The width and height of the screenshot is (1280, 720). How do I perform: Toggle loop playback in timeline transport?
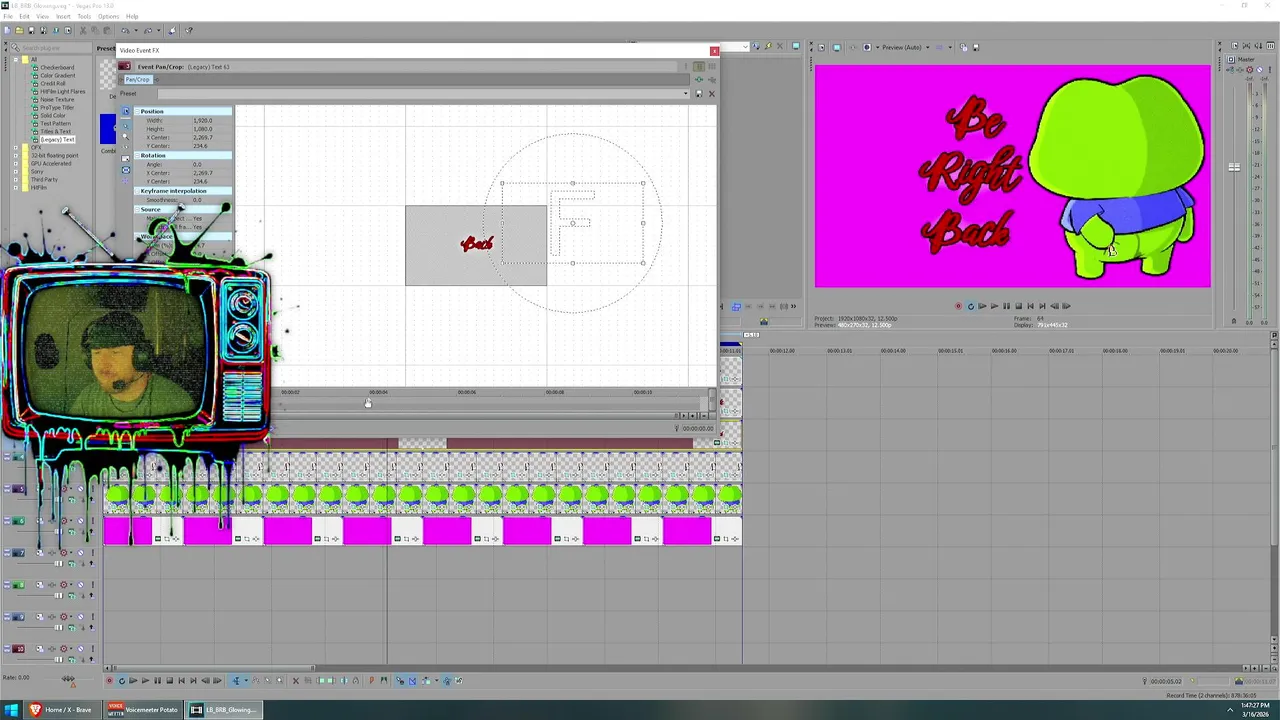pos(122,681)
